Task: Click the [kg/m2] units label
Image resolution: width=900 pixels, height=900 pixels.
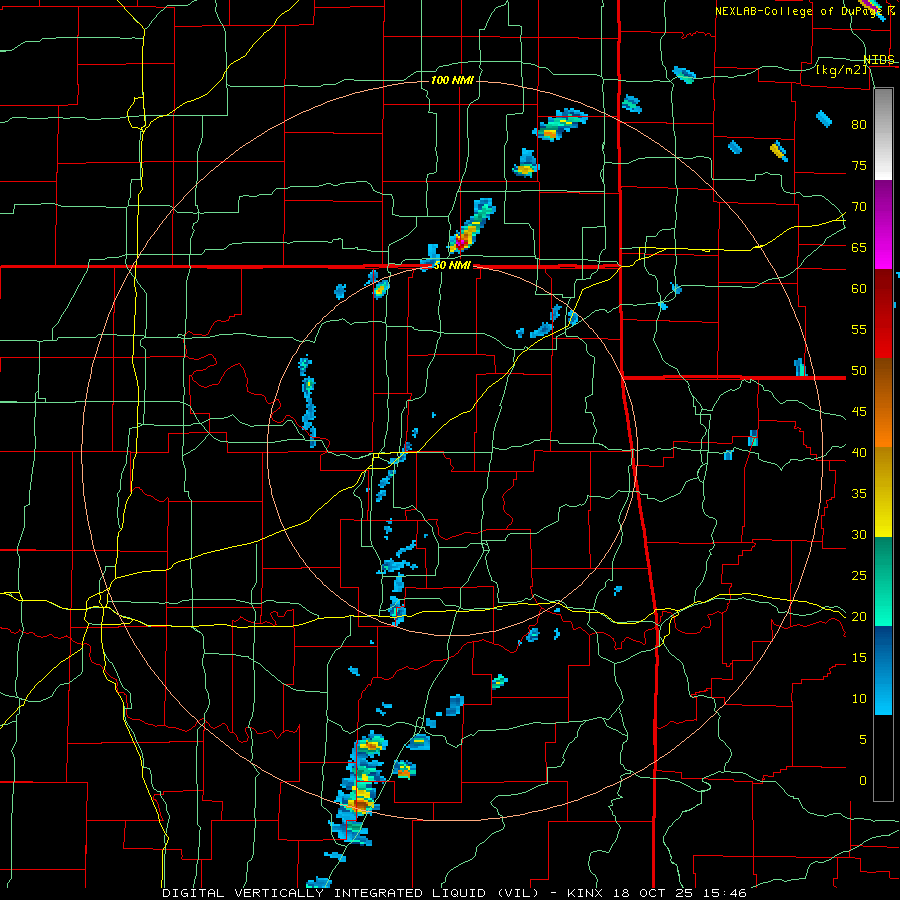Action: [841, 70]
